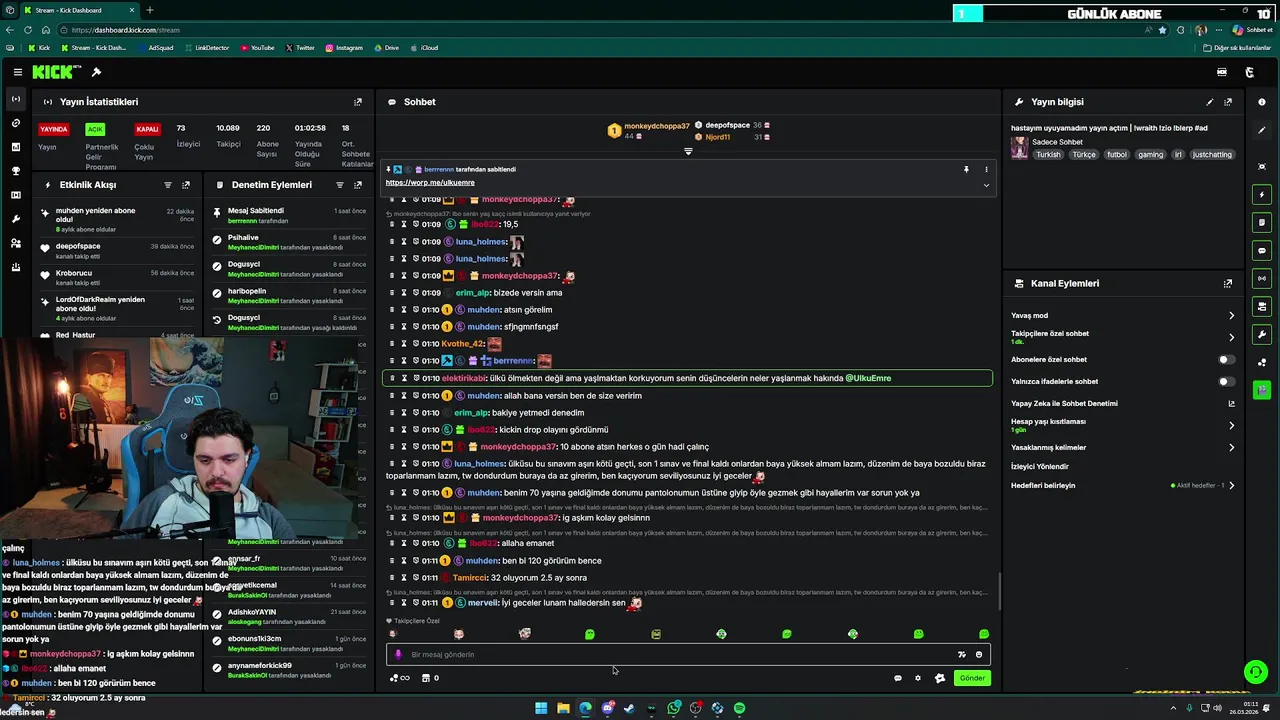
Task: Expand Hedefleri belirleyin arrow
Action: (1231, 486)
